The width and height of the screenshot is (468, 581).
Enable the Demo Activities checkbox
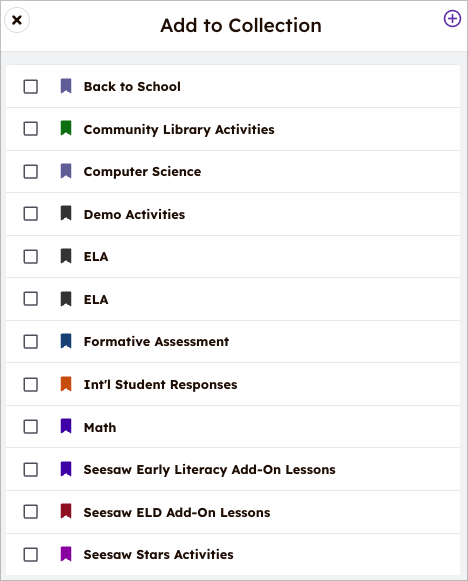pos(30,214)
